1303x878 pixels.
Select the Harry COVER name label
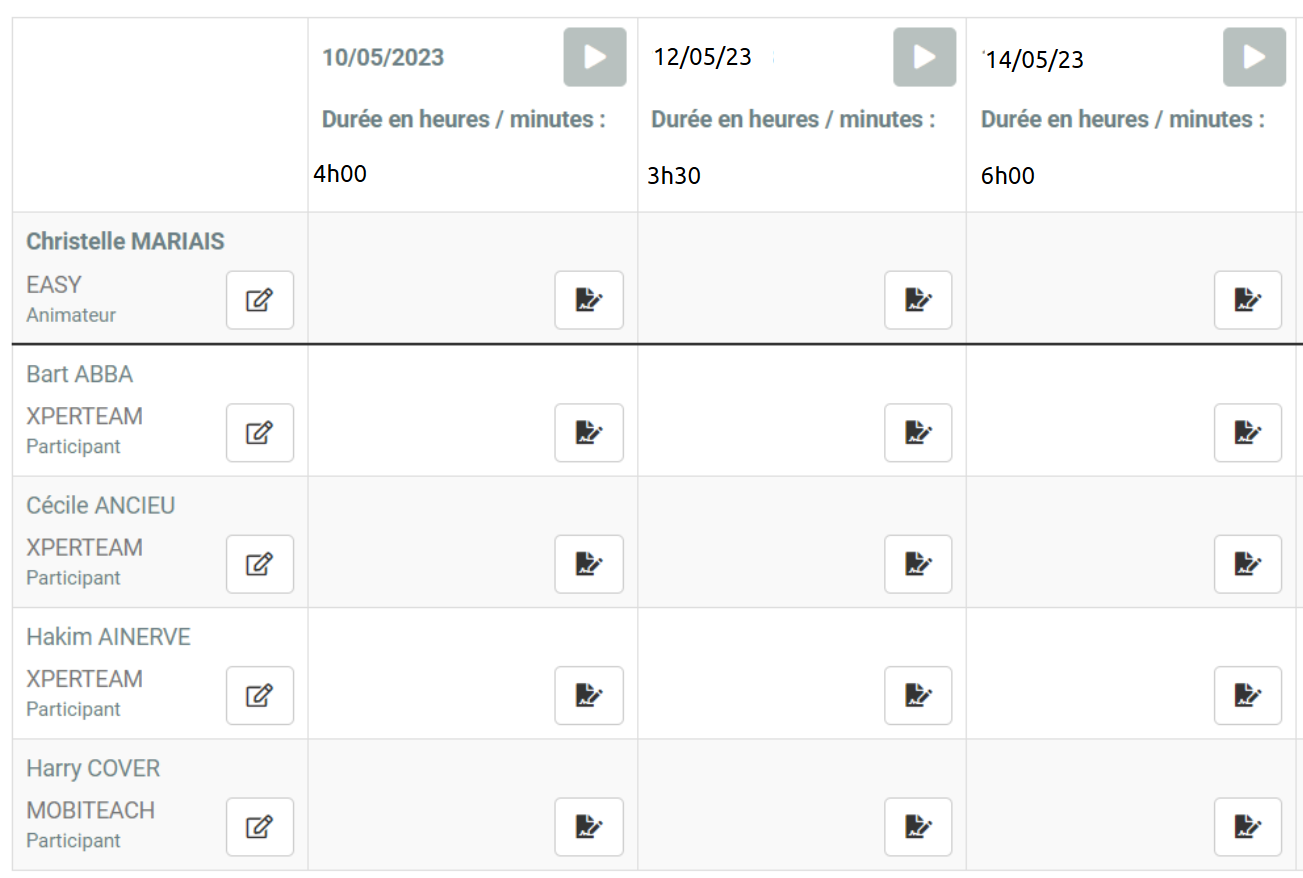pos(93,769)
